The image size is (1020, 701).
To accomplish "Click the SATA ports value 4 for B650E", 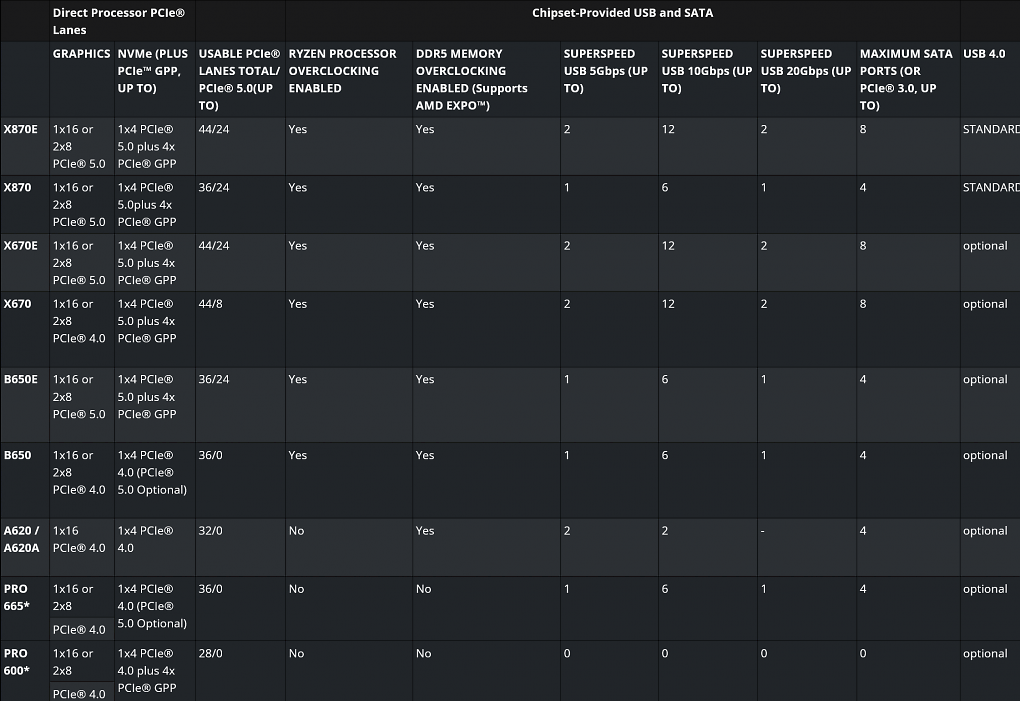I will coord(863,379).
